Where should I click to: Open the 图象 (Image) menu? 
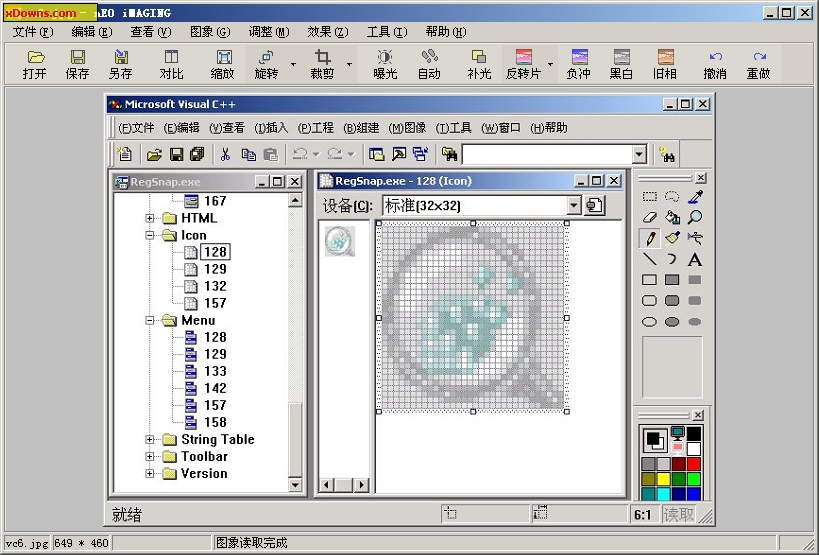coord(210,32)
